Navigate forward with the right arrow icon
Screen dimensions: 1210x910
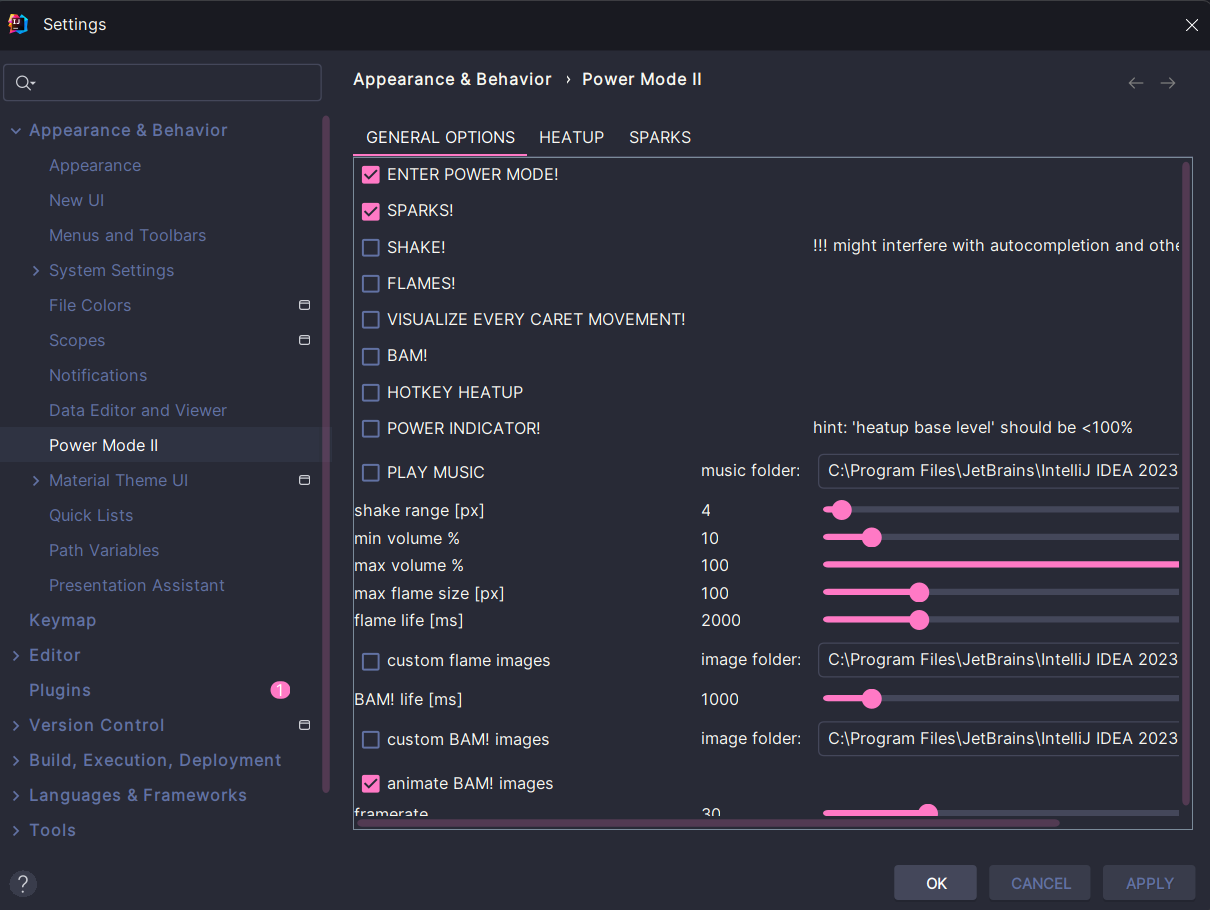point(1168,83)
